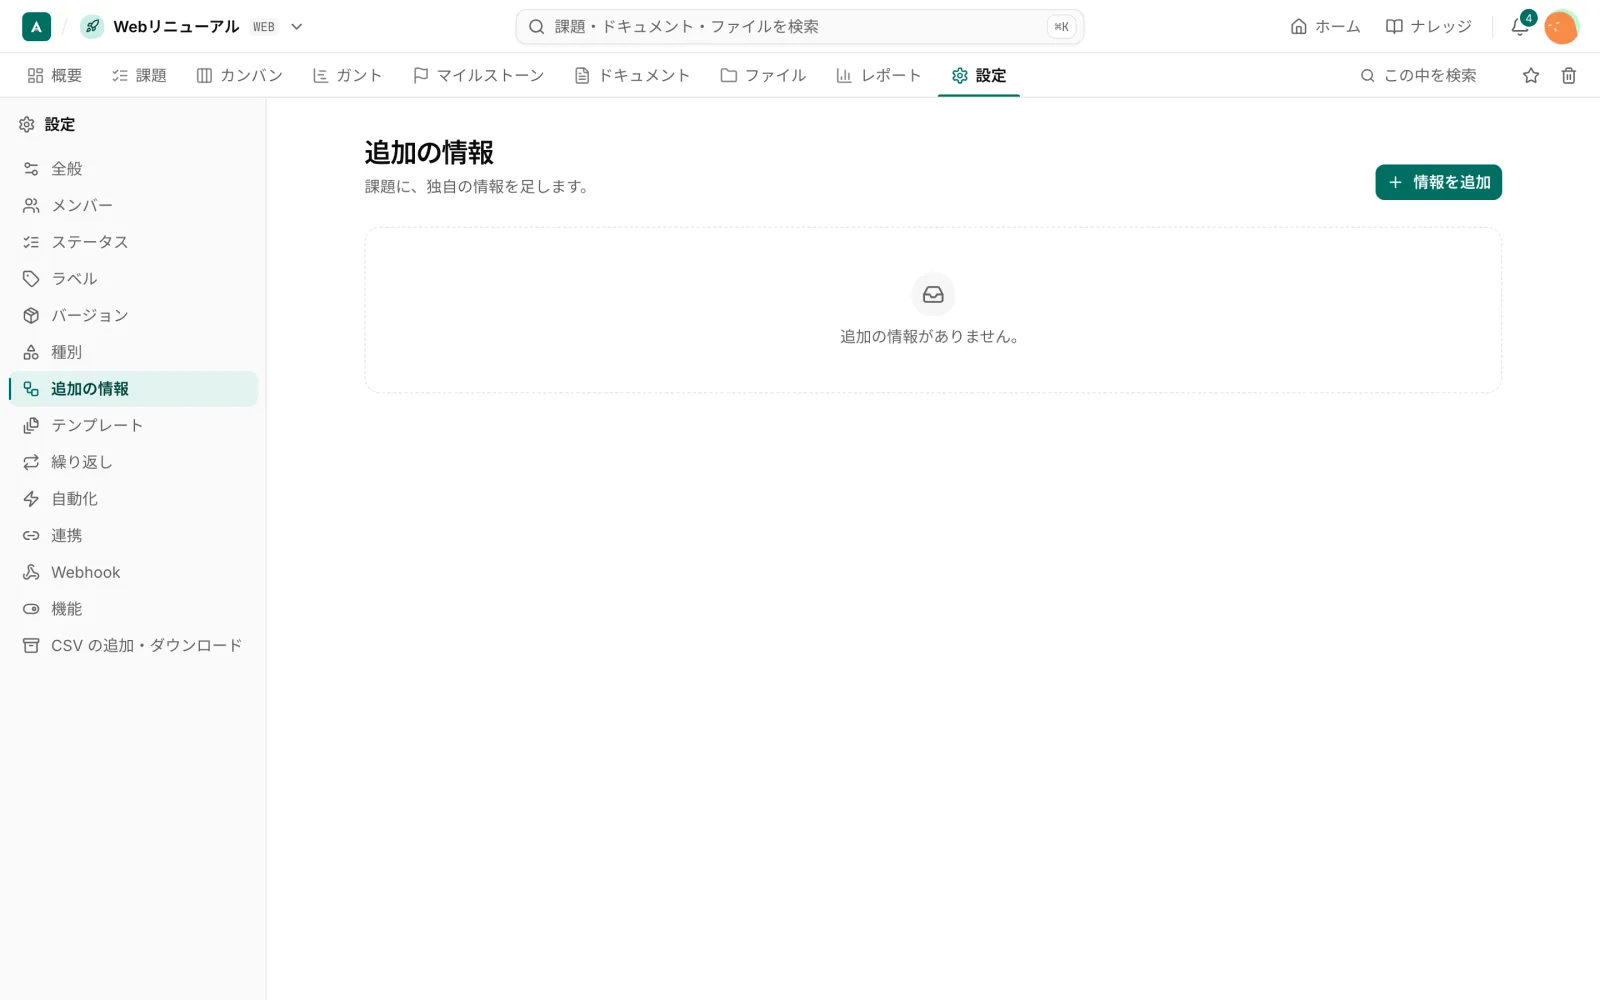Viewport: 1600px width, 1000px height.
Task: Open CSV の追加・ダウンロード settings
Action: point(133,645)
